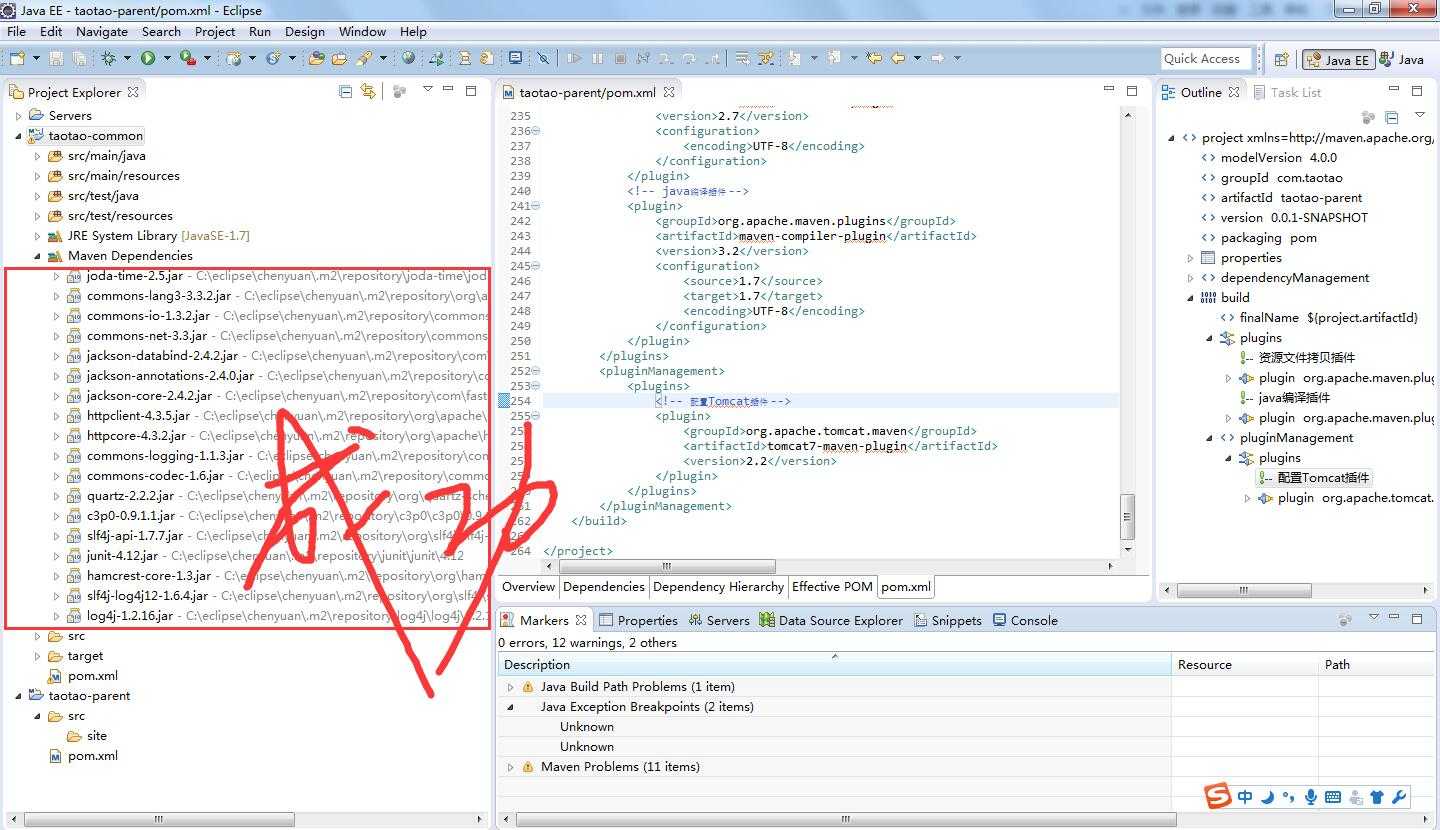This screenshot has height=830, width=1440.
Task: Switch to the Console tab
Action: (1025, 620)
